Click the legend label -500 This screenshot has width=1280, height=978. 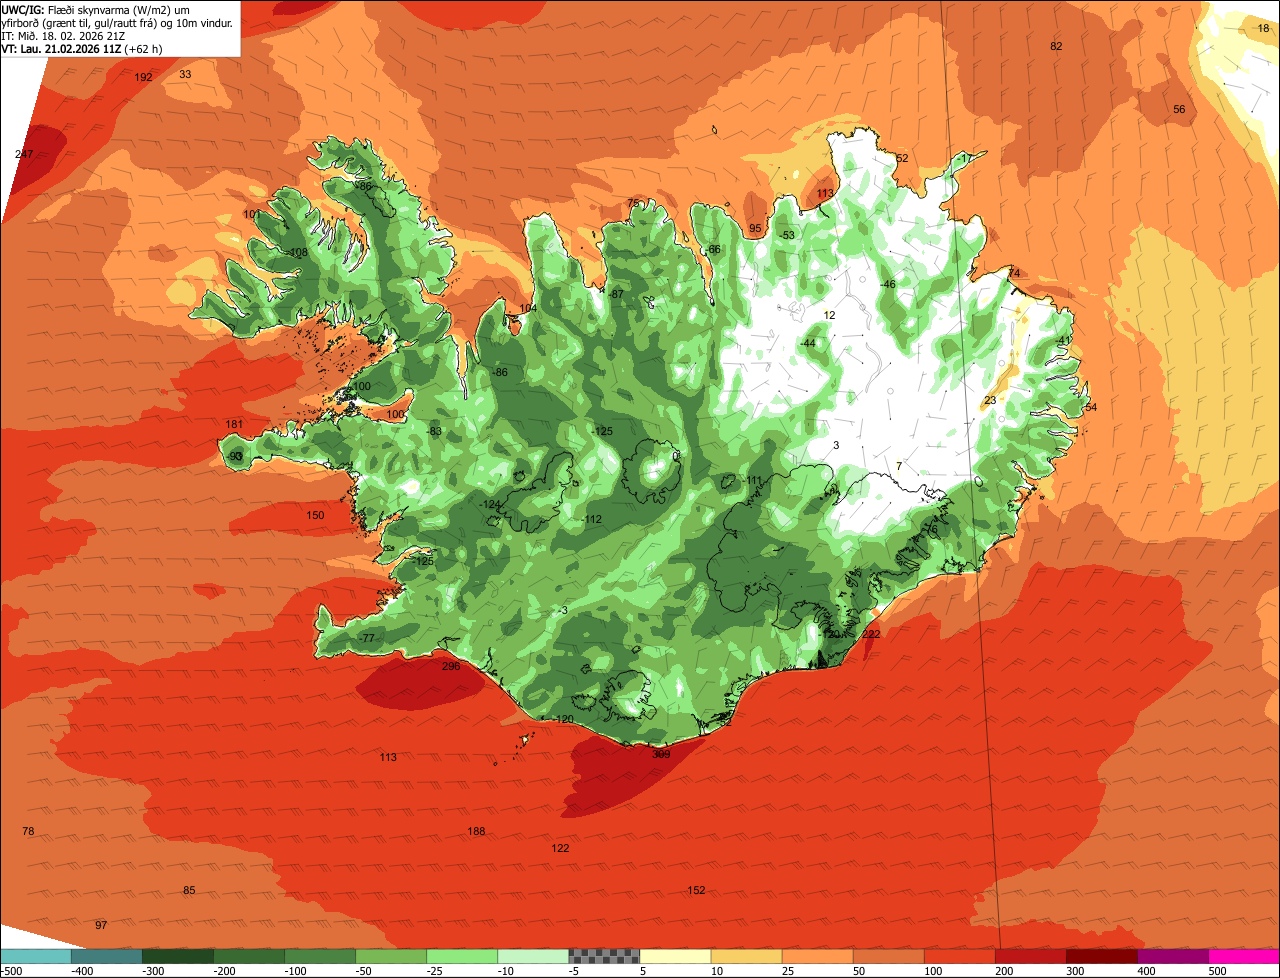point(12,970)
